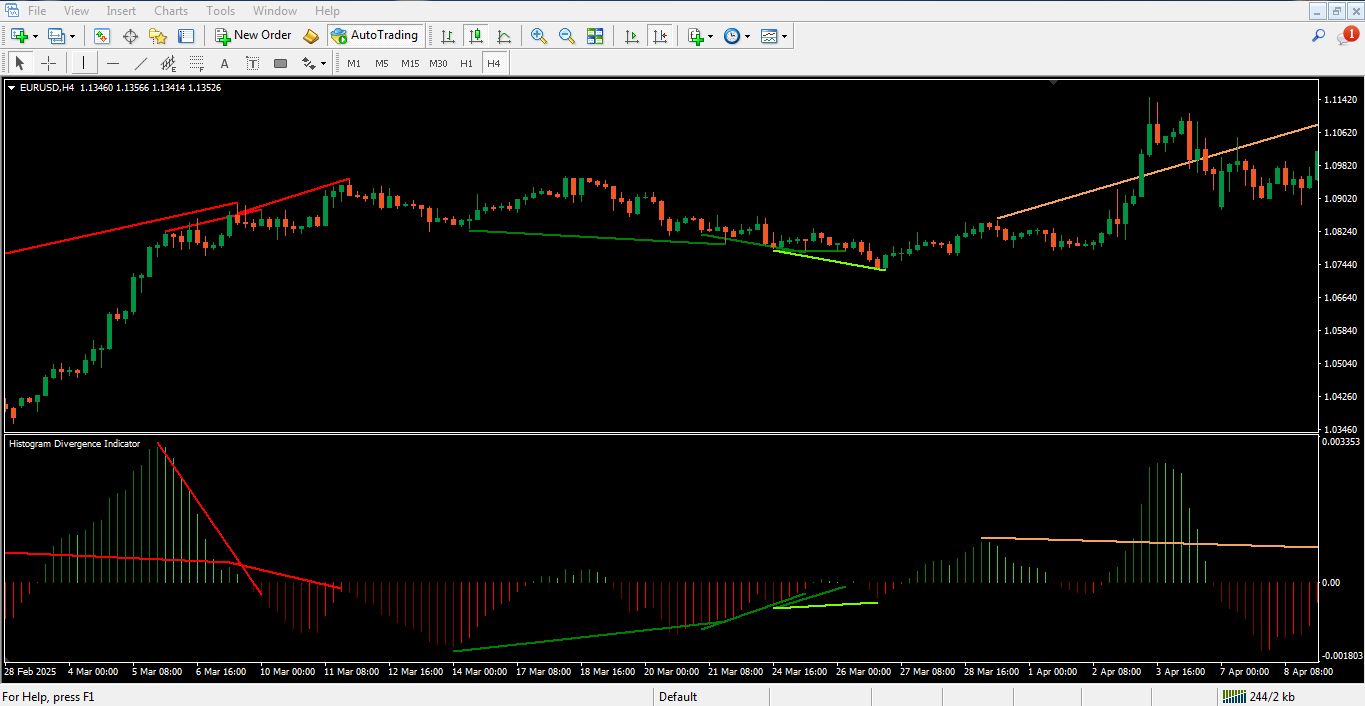Click the 244/2 kb connection status indicator

pos(1261,696)
